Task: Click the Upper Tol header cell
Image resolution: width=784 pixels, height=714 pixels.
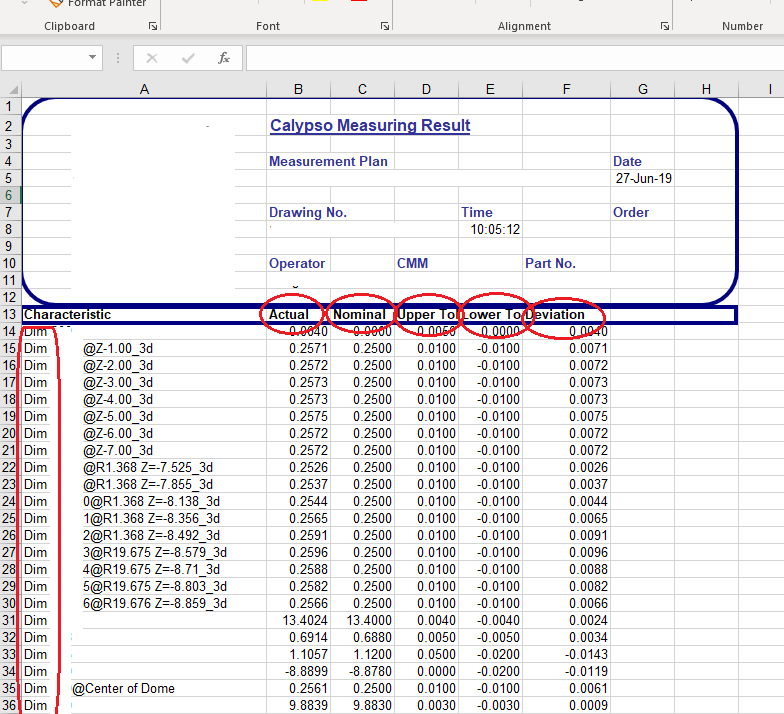Action: point(426,314)
